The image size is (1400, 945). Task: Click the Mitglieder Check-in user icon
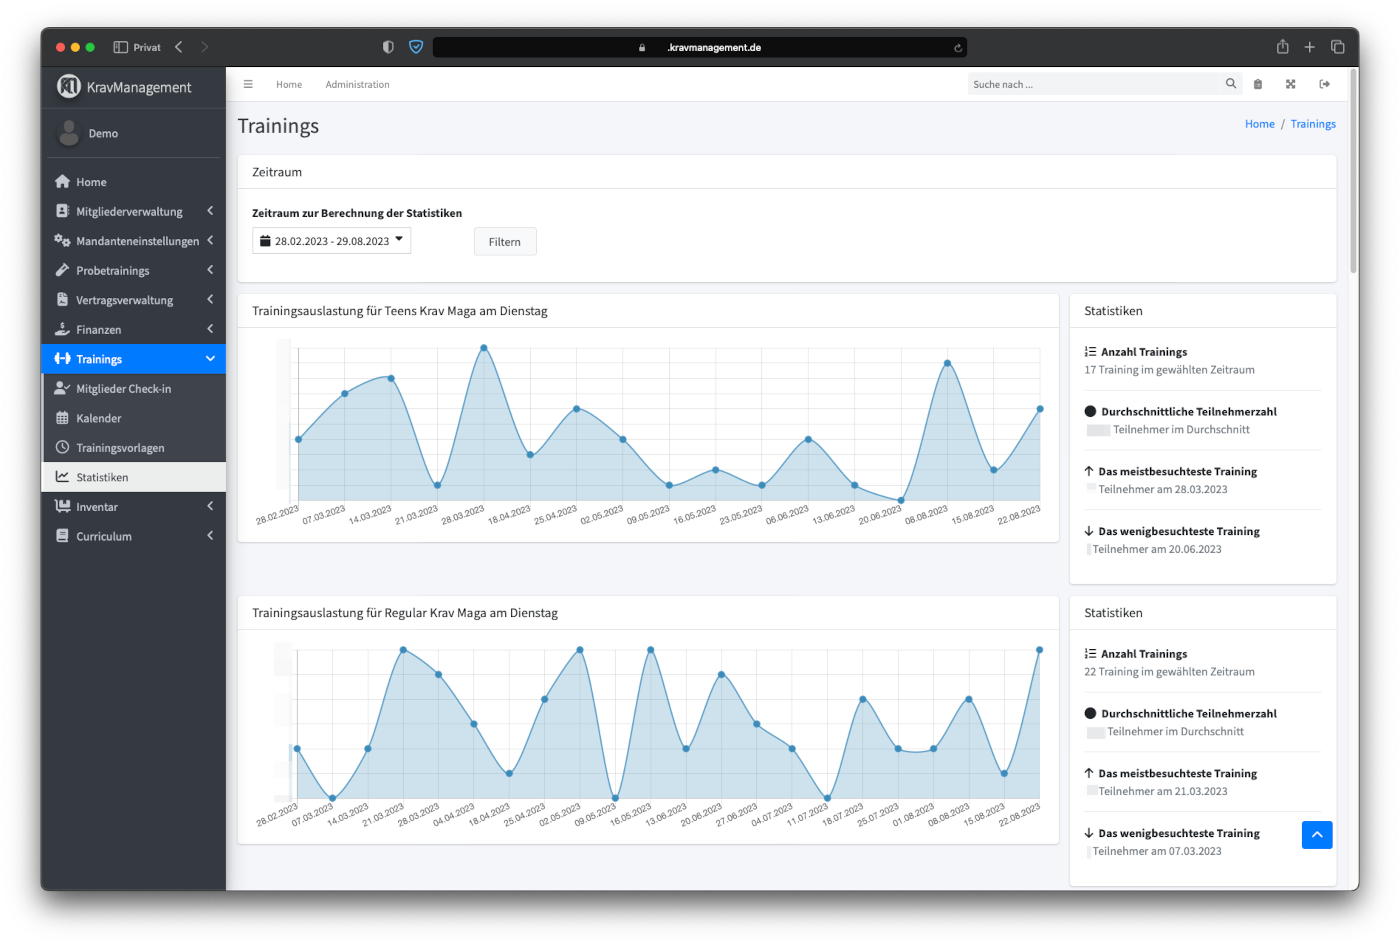point(62,388)
